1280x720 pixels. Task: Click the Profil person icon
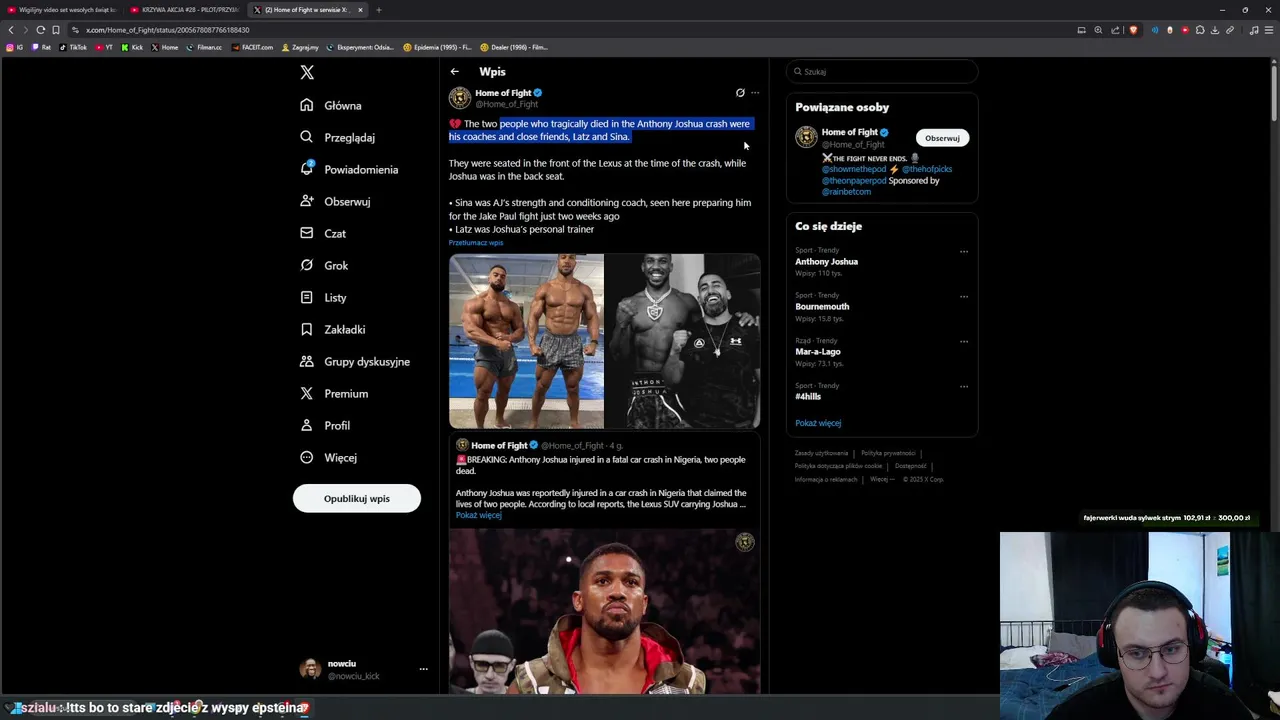pos(306,425)
